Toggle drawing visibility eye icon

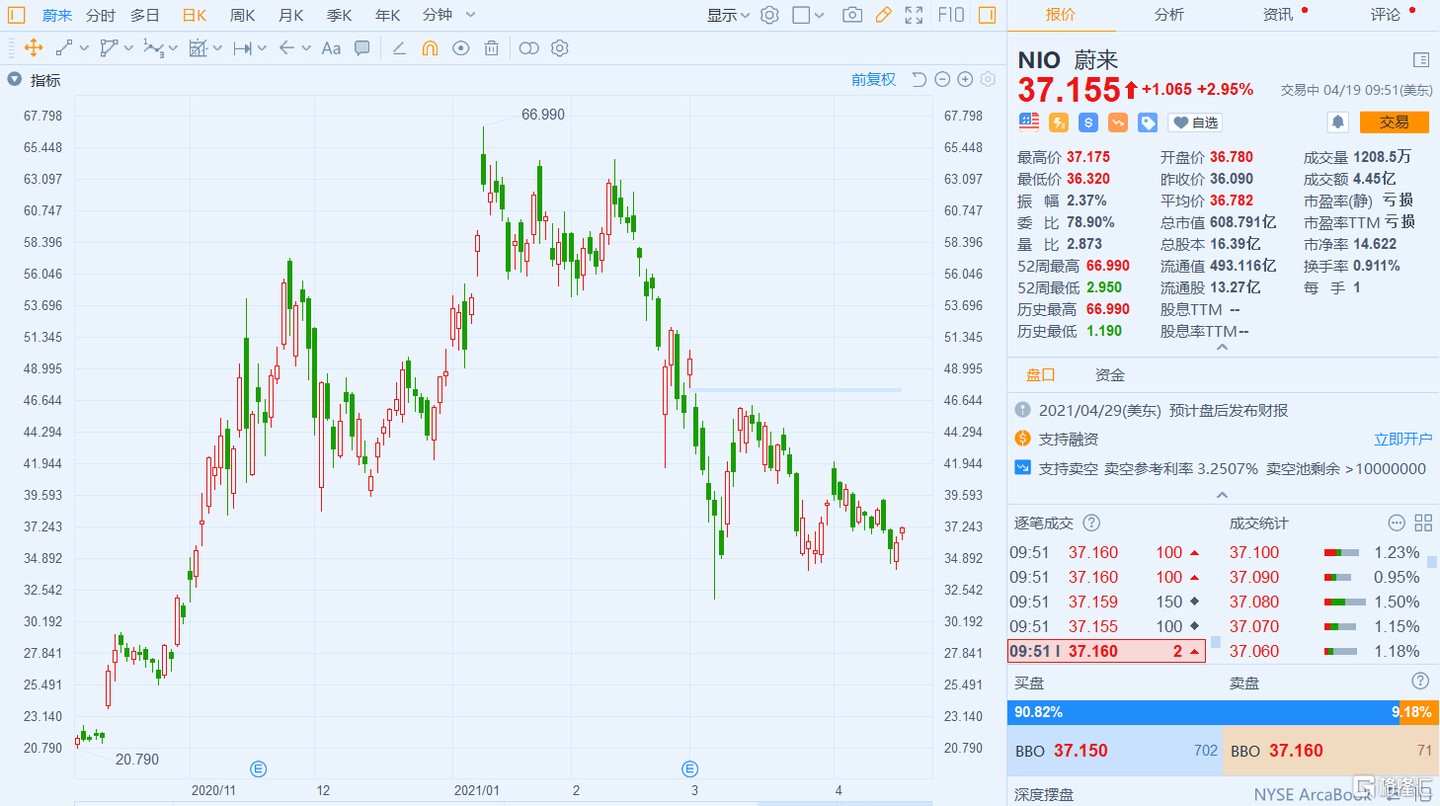coord(460,48)
